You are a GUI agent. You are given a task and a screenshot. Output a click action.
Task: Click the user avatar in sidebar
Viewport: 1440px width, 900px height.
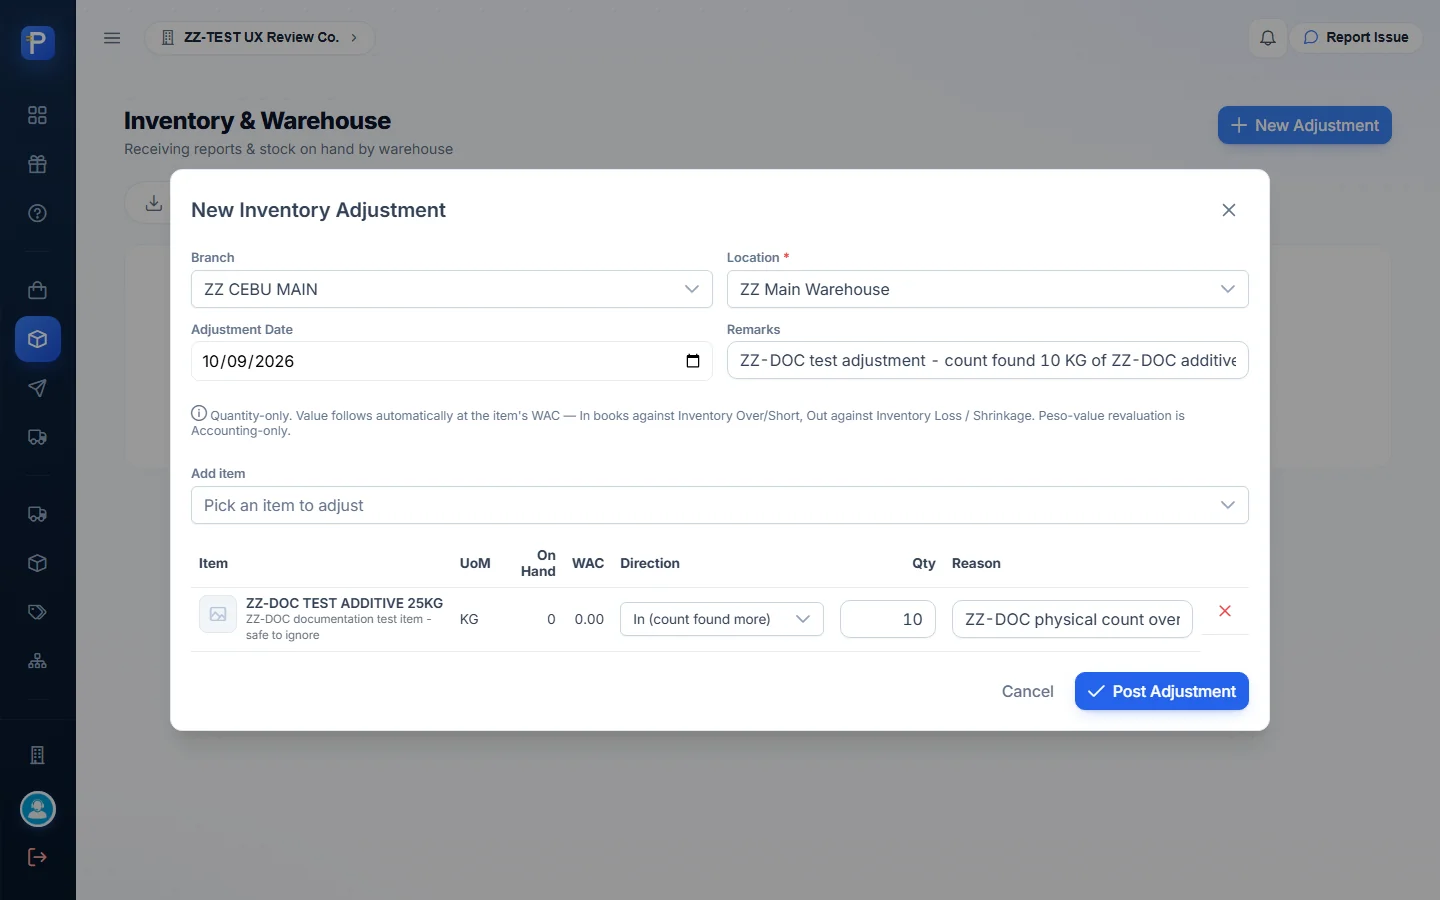(x=38, y=809)
